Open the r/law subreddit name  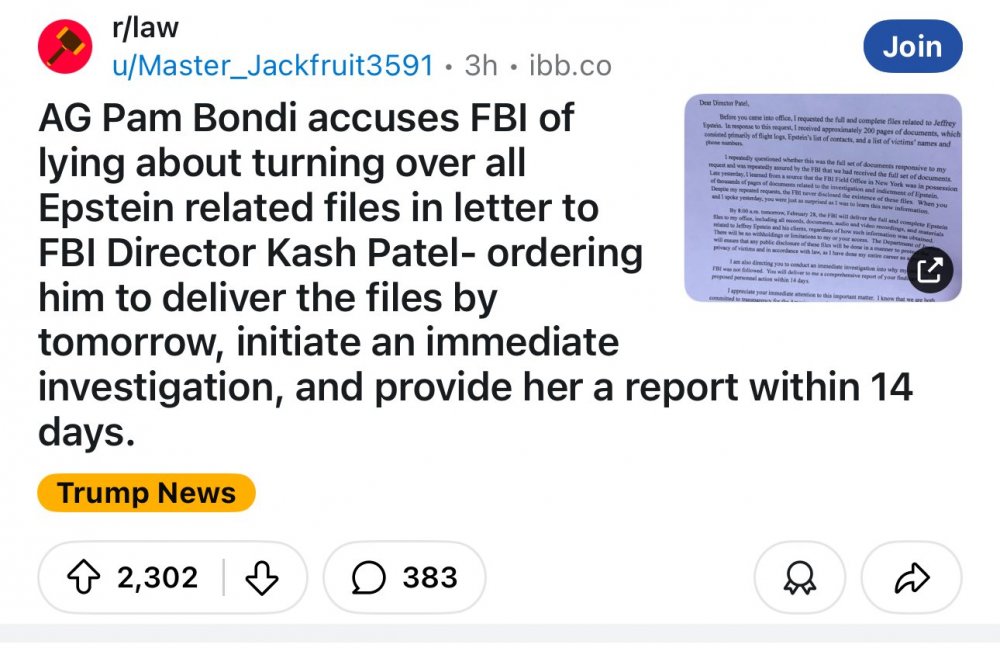pos(145,29)
